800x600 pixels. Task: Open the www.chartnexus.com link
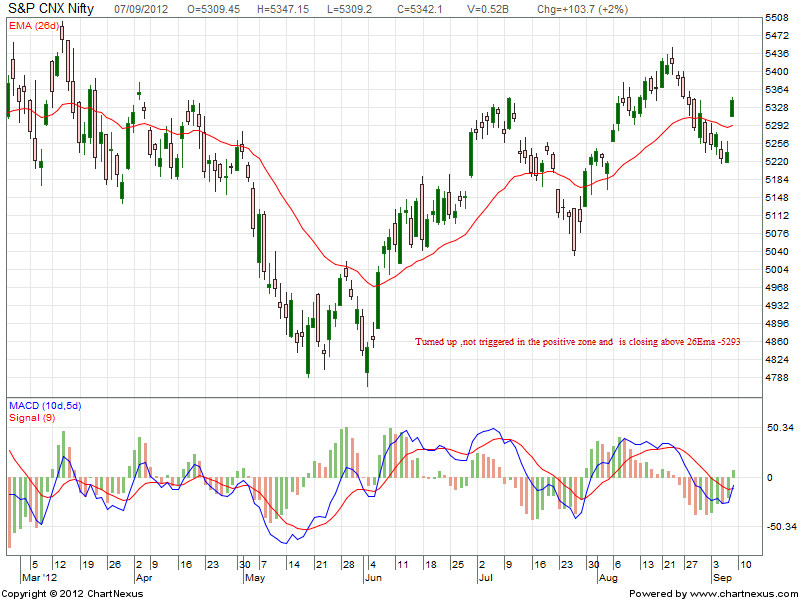click(x=743, y=593)
